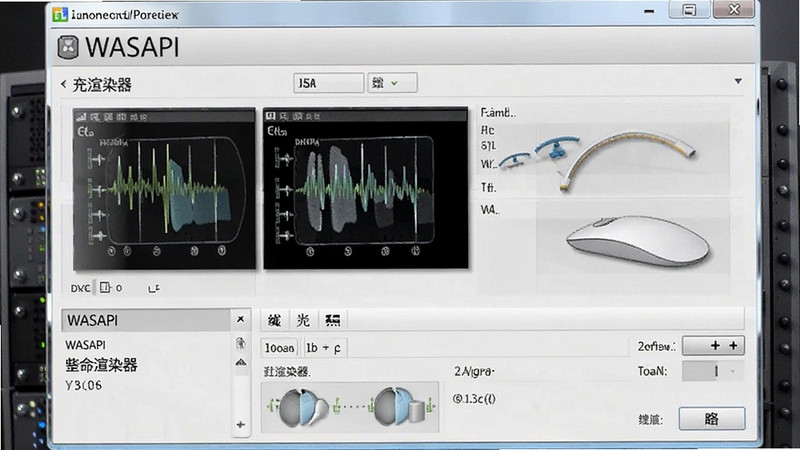This screenshot has height=450, width=800.
Task: Click the 1ooan field
Action: [279, 348]
